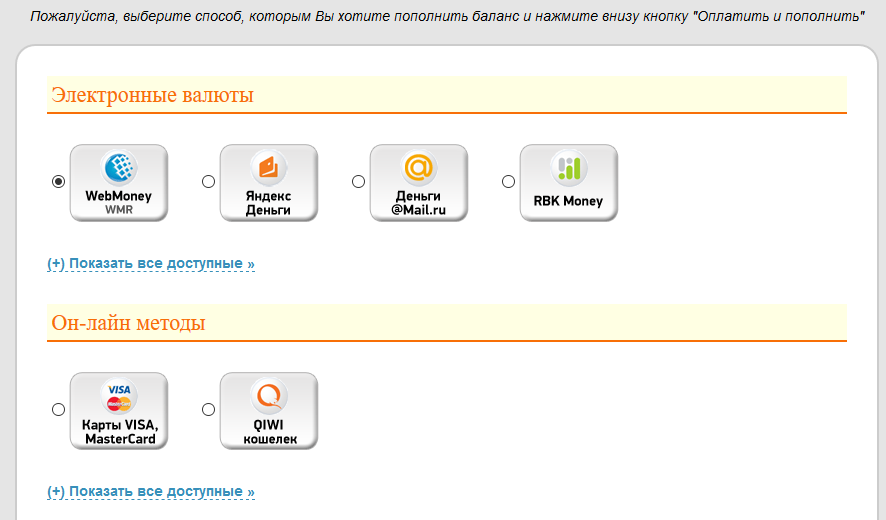Click the VISA MasterCard logo icon

(x=119, y=396)
